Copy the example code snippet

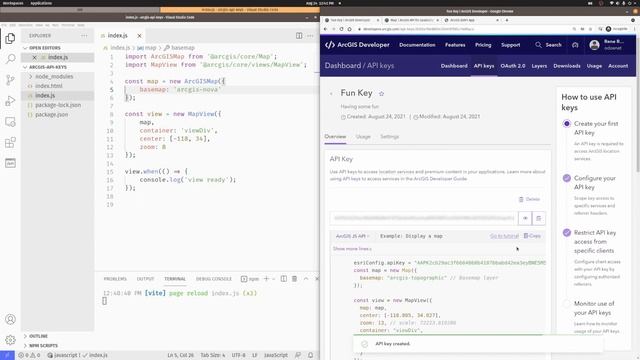click(x=532, y=236)
